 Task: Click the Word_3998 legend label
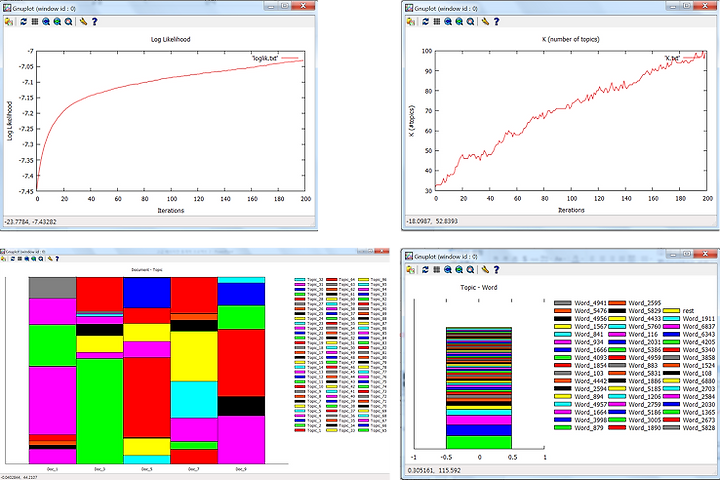point(591,420)
